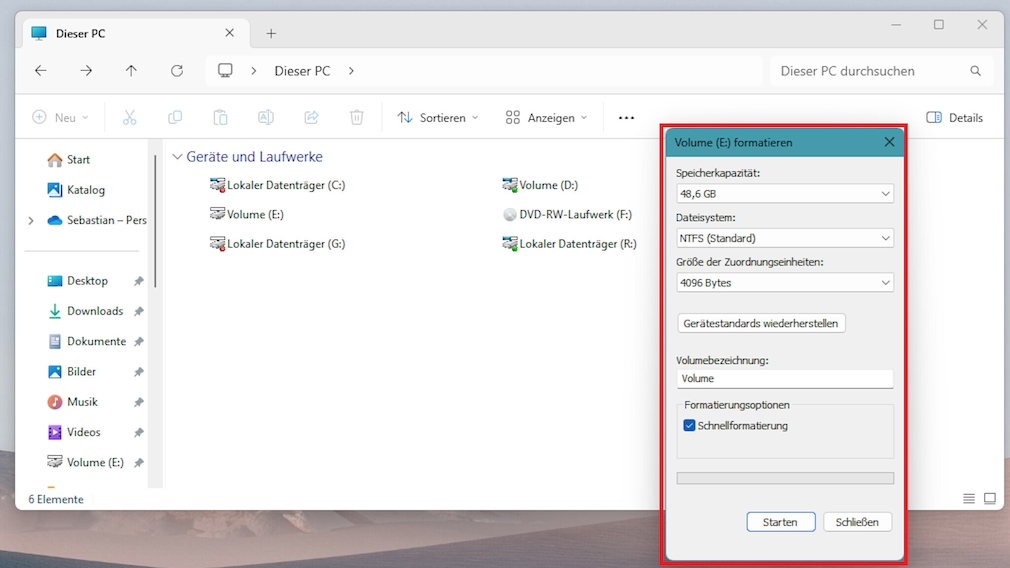
Task: Collapse the Geräte und Laufwerke group
Action: coord(177,157)
